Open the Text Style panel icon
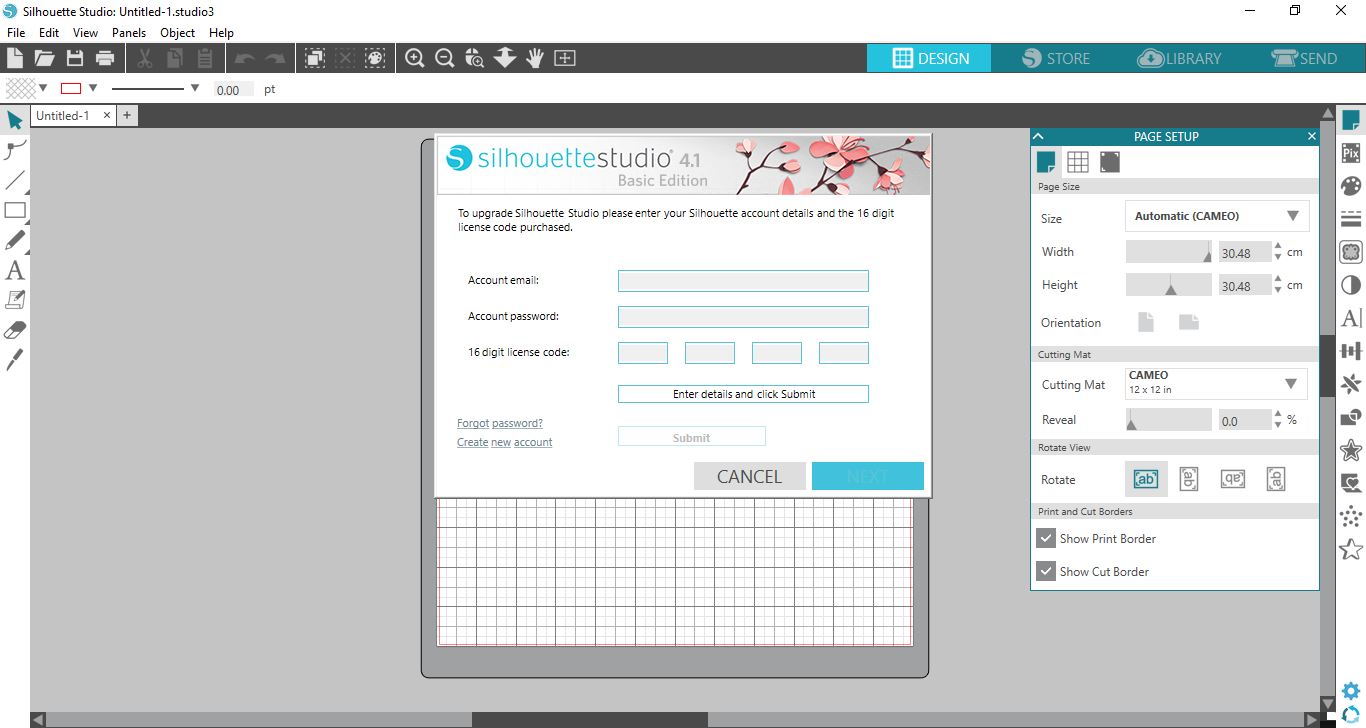1366x728 pixels. 1351,318
